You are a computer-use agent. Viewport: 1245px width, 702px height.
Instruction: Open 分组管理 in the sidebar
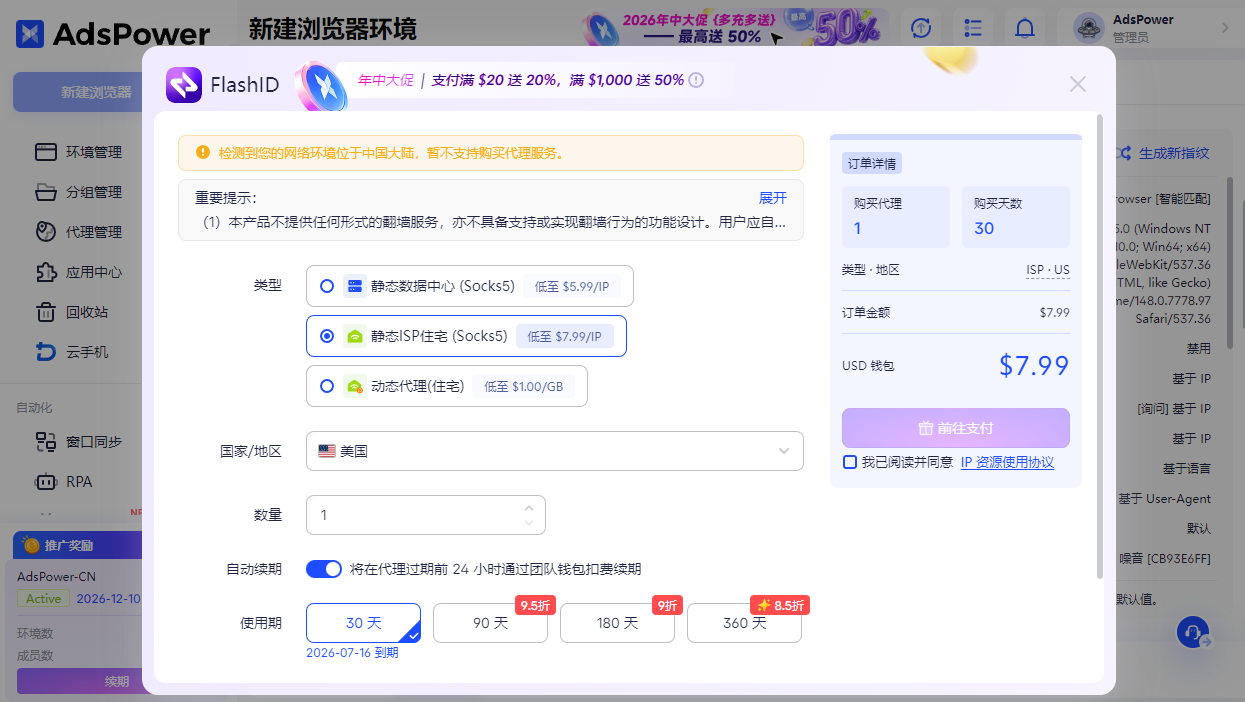click(x=94, y=192)
